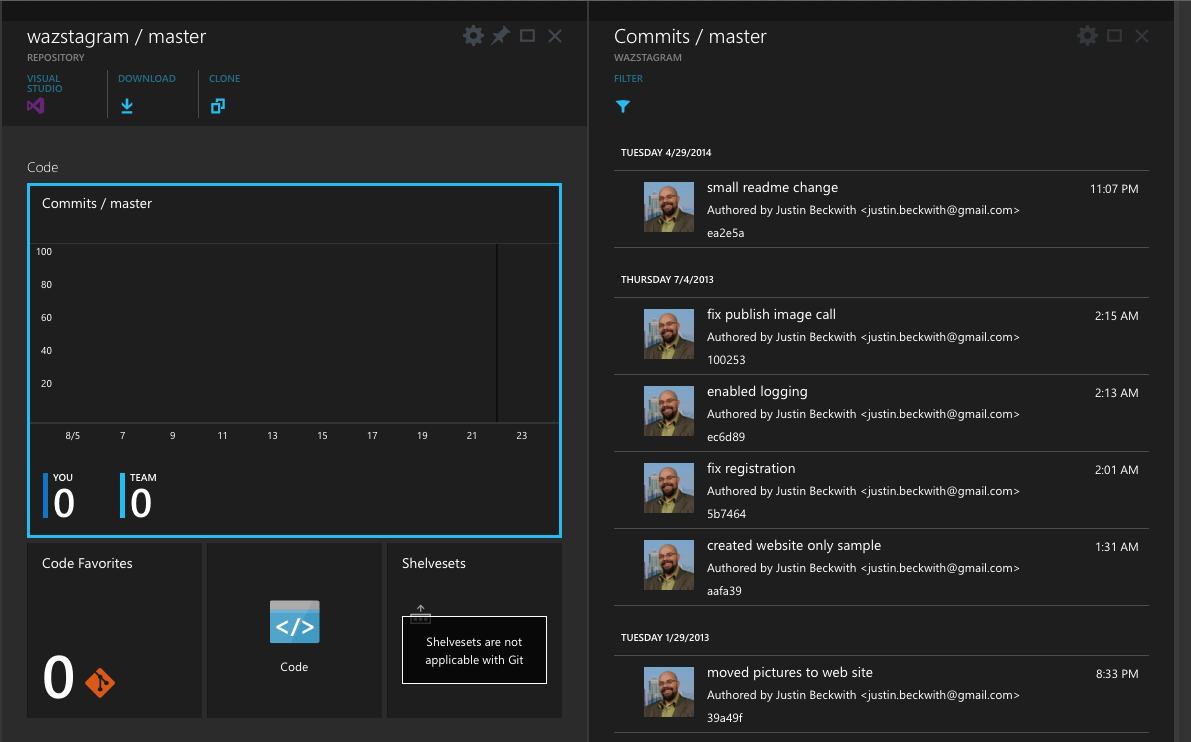Open commit 'small readme change'
This screenshot has height=742, width=1191.
tap(881, 209)
